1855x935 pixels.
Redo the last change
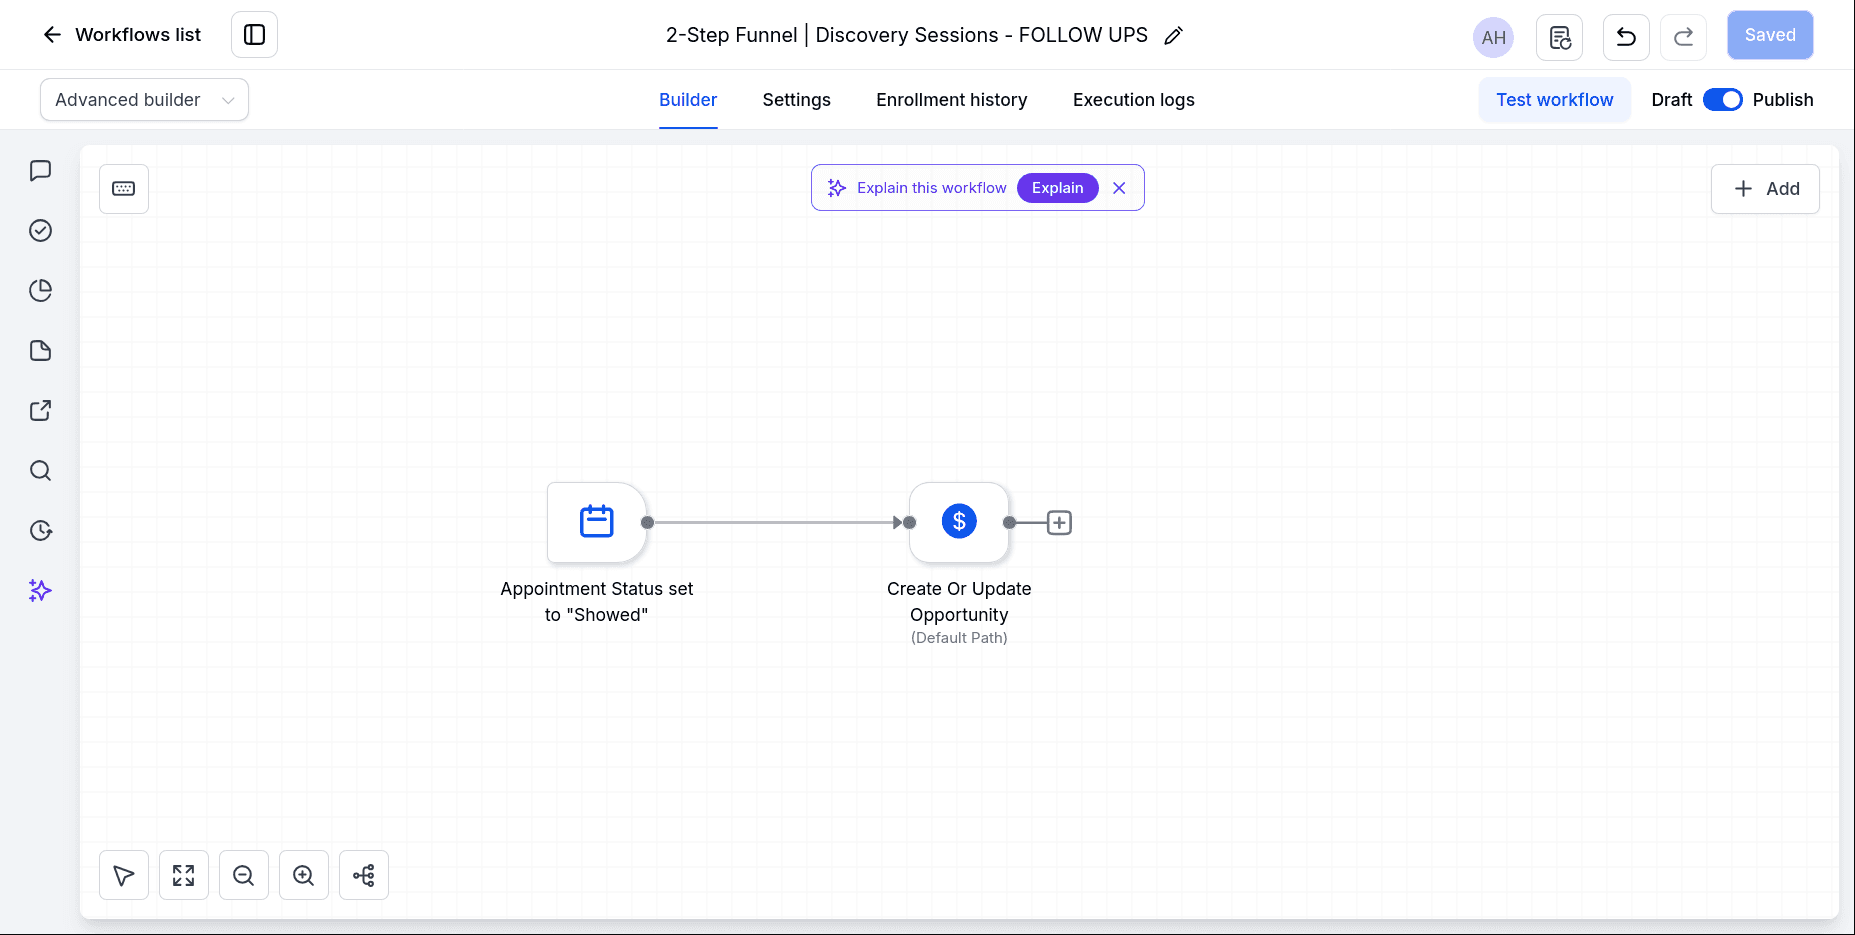(1683, 37)
